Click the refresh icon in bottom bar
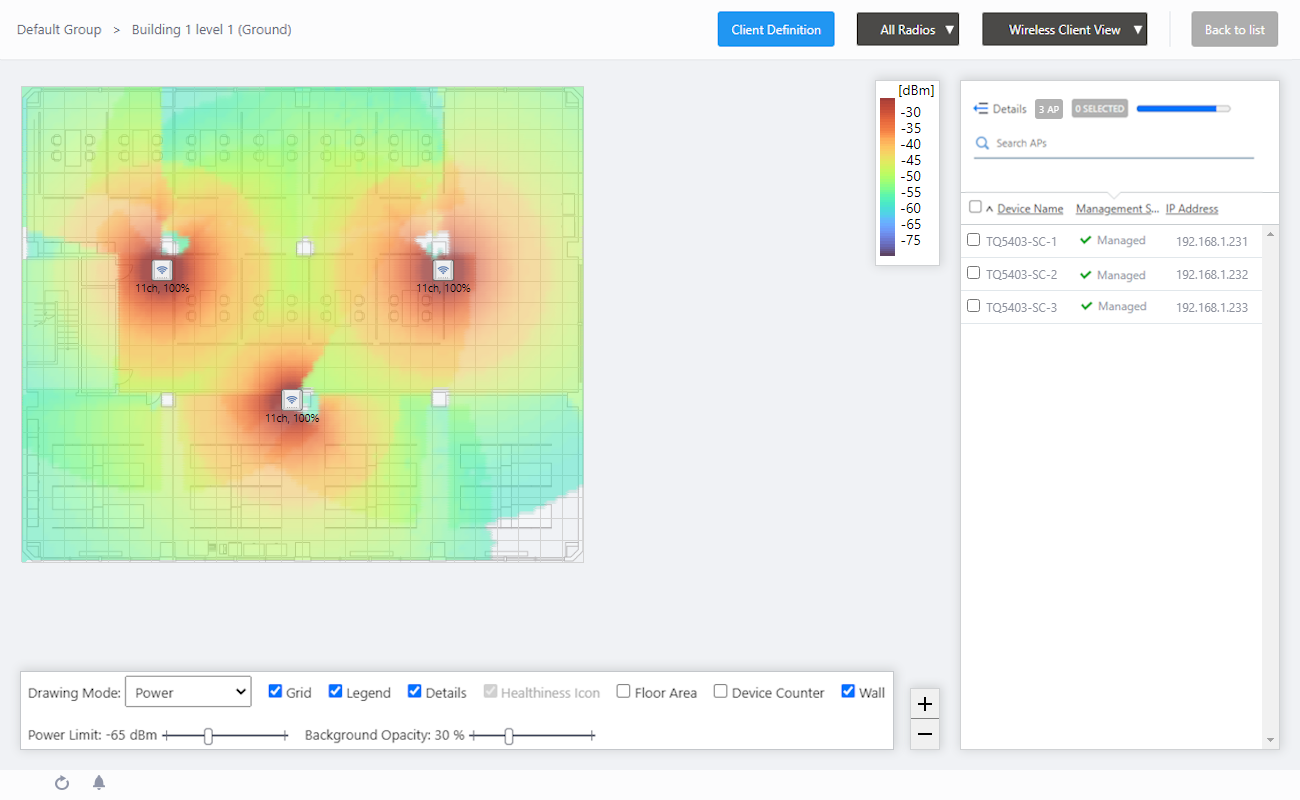 point(62,783)
